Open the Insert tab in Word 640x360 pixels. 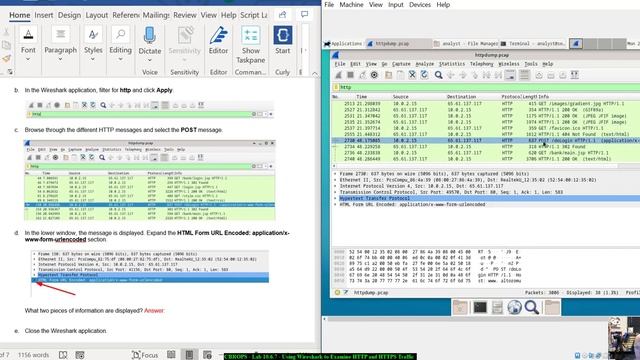pos(44,15)
